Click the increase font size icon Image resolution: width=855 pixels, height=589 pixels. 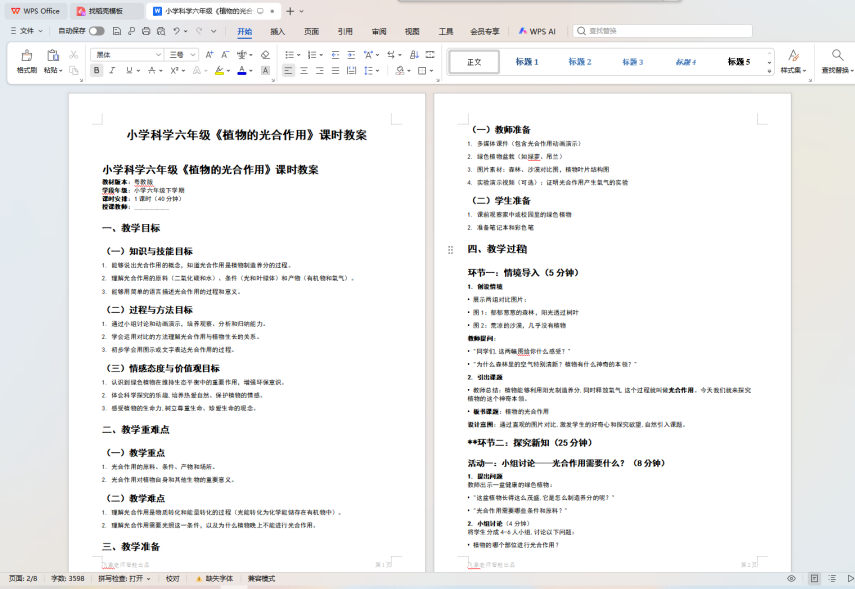[210, 54]
